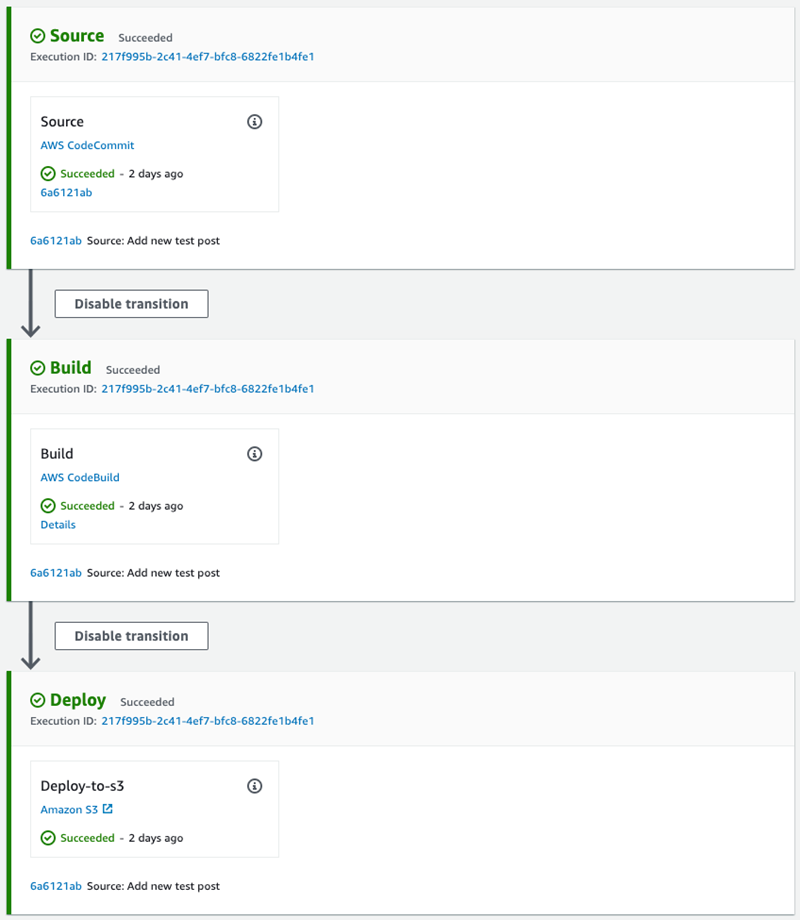Disable transition between Source and Build
Screen dimensions: 800x920
(131, 304)
